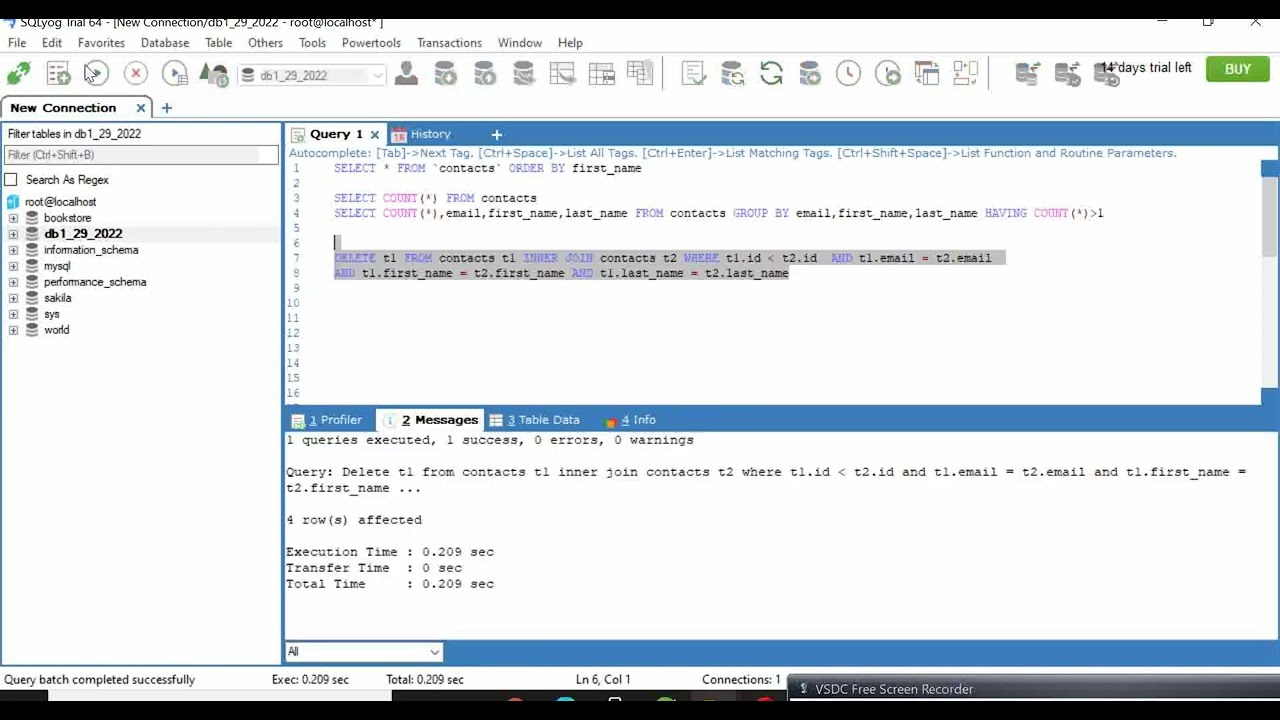
Task: Click the import database icon with down arrow
Action: pyautogui.click(x=445, y=74)
